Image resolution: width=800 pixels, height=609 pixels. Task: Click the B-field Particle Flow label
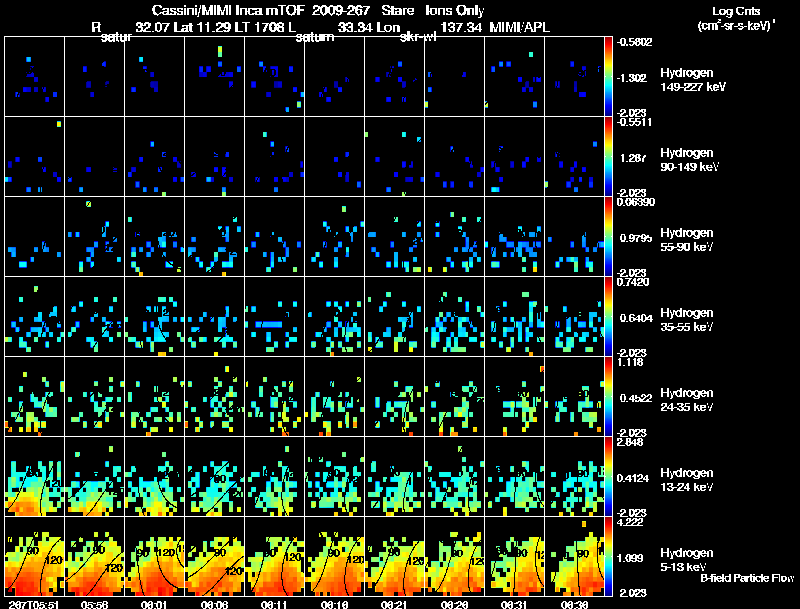click(x=747, y=578)
